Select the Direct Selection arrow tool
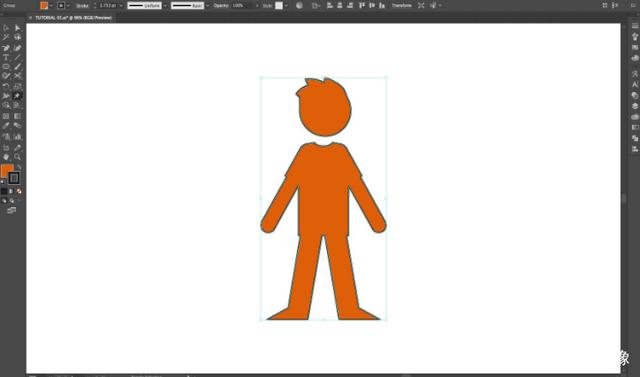This screenshot has width=640, height=377. click(x=18, y=28)
